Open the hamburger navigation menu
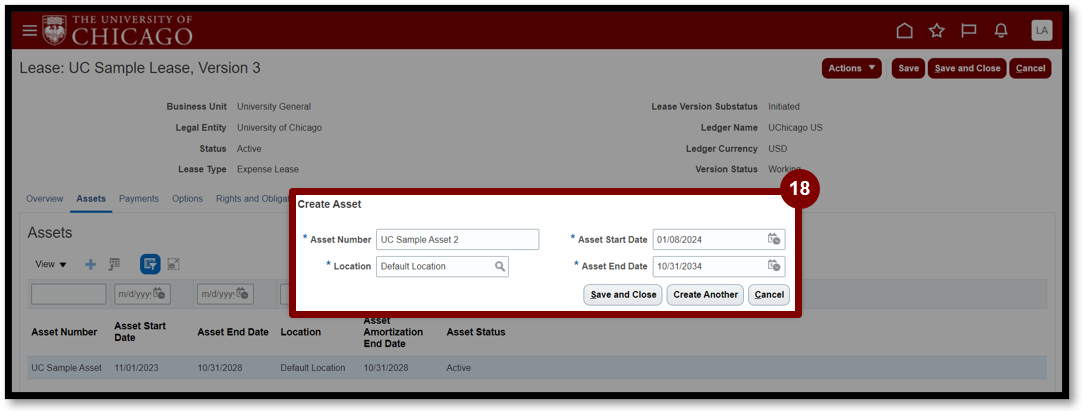1082x411 pixels. pos(29,30)
